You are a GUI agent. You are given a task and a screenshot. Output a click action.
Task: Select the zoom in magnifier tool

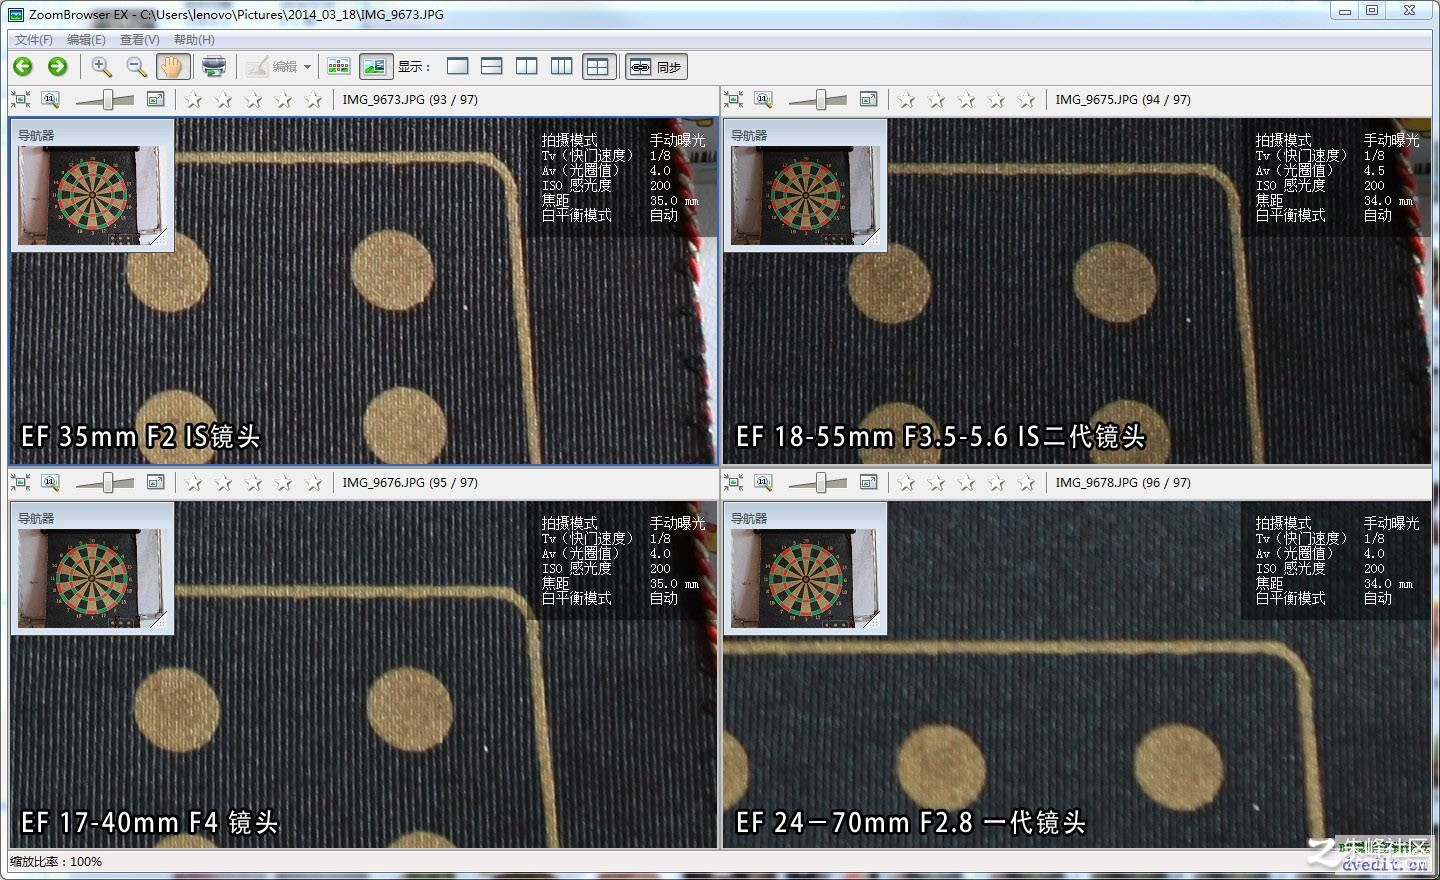102,67
